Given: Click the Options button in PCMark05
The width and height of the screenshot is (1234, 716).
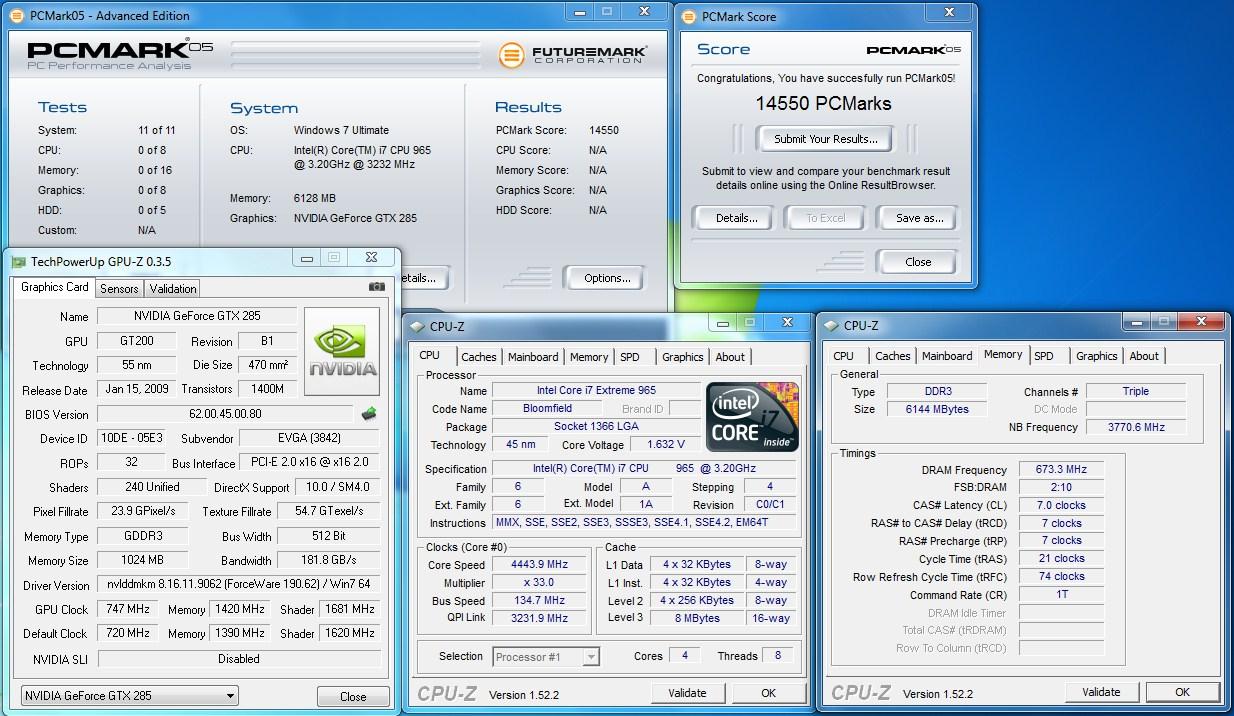Looking at the screenshot, I should pyautogui.click(x=607, y=278).
